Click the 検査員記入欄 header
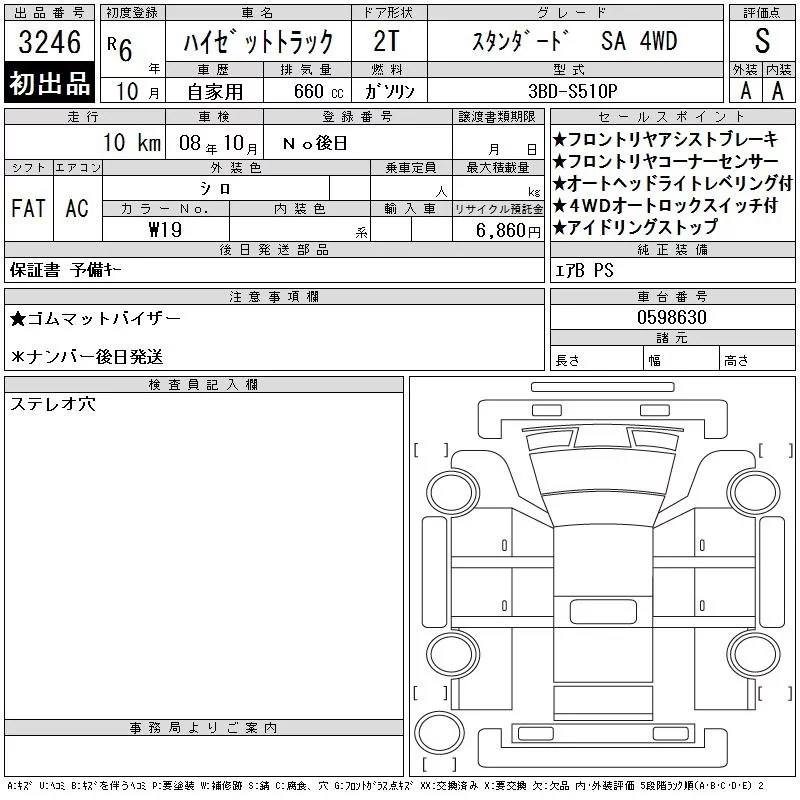 (204, 384)
